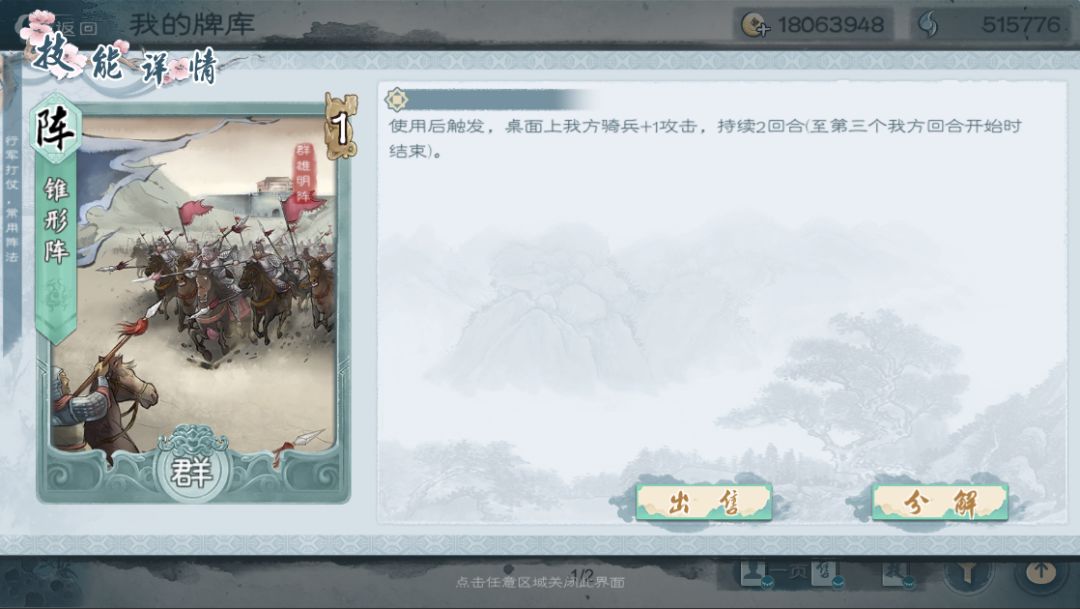The image size is (1080, 609).
Task: Click the calligraphy card icon in bottom bar
Action: 825,573
